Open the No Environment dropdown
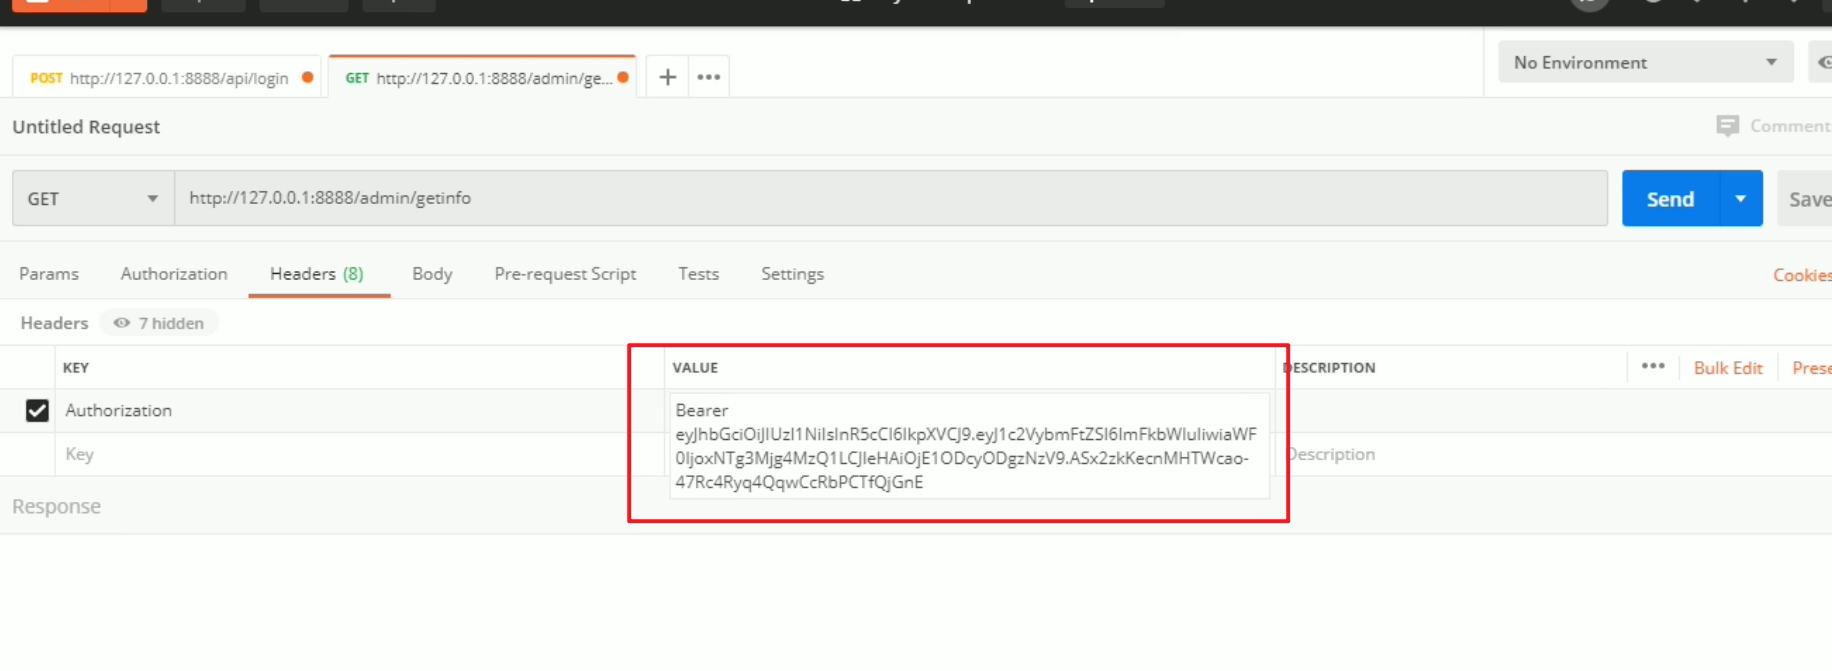This screenshot has height=671, width=1832. click(1644, 62)
